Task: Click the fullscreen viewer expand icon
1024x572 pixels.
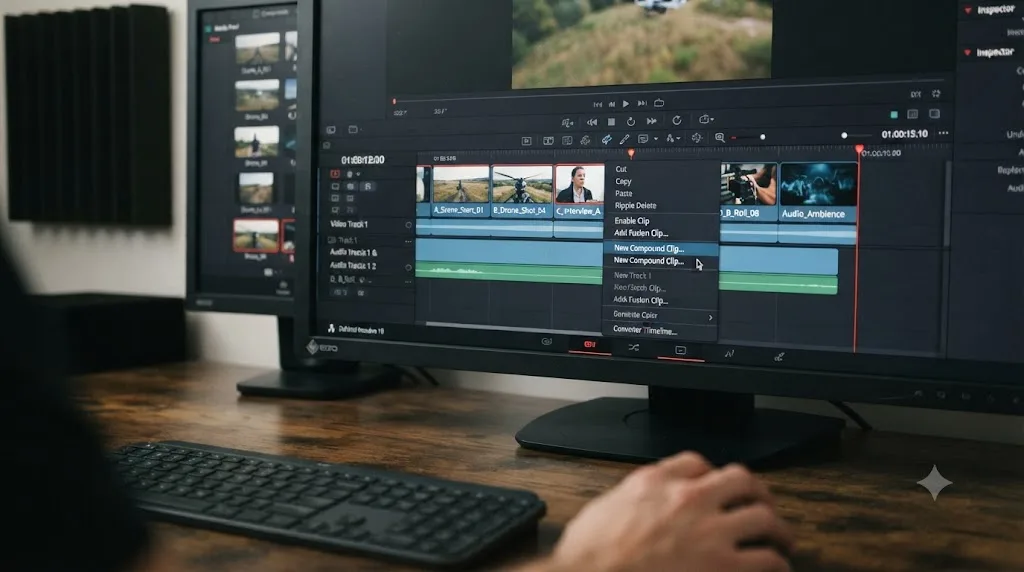Action: point(936,94)
